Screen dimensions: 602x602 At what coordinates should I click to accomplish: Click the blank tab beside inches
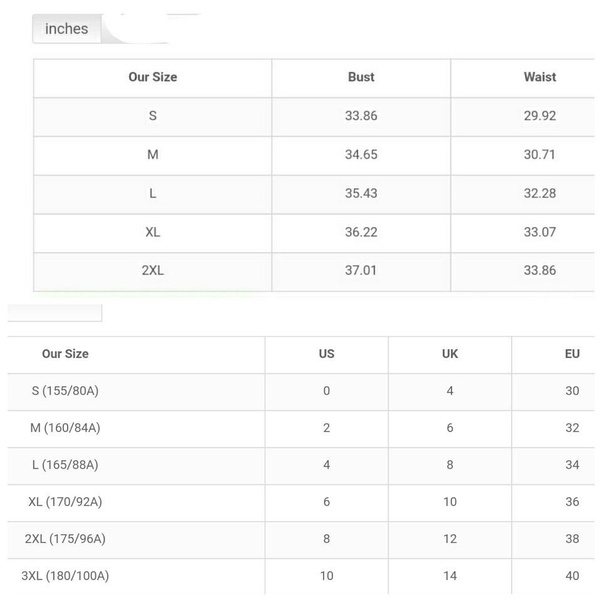click(x=150, y=28)
